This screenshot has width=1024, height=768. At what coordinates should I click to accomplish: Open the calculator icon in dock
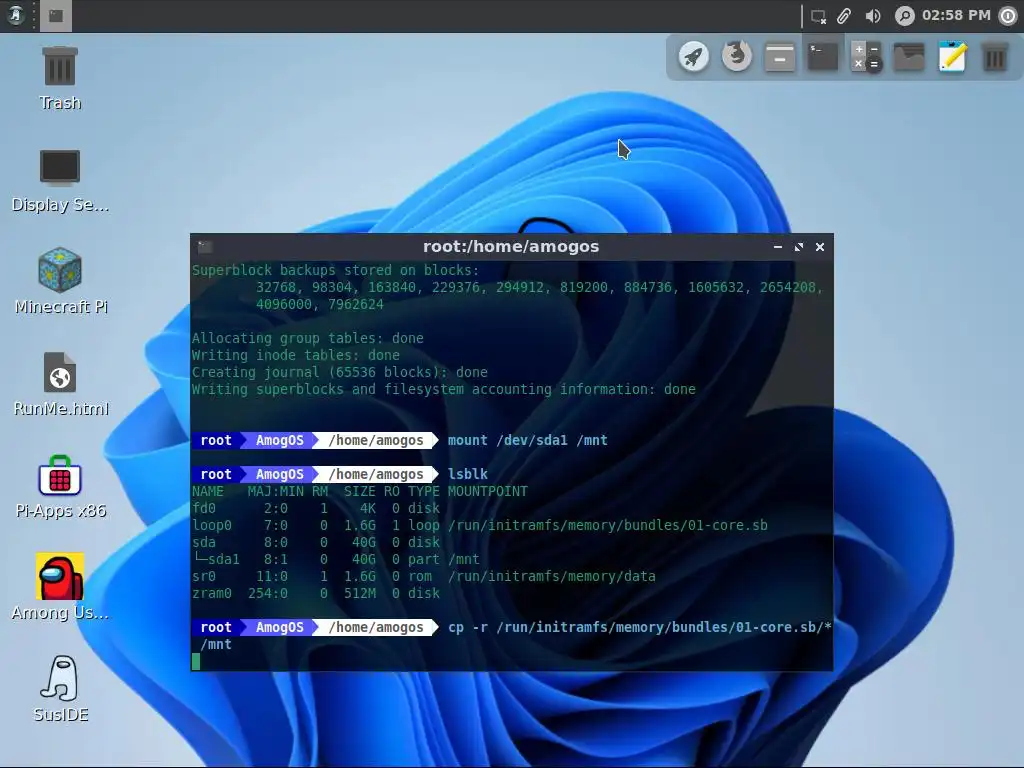(866, 57)
